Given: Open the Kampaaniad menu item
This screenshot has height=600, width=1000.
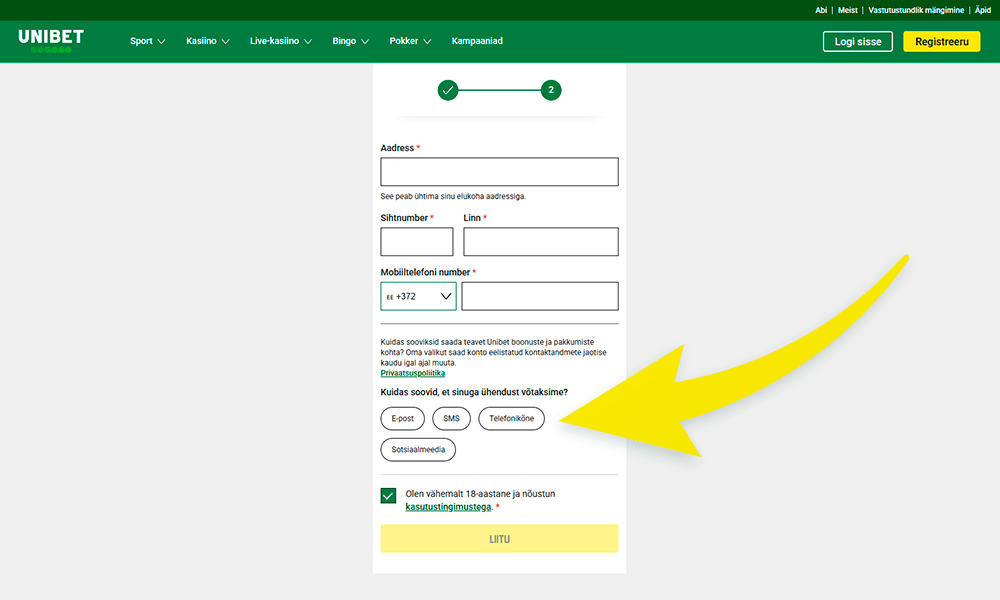Looking at the screenshot, I should [x=477, y=41].
